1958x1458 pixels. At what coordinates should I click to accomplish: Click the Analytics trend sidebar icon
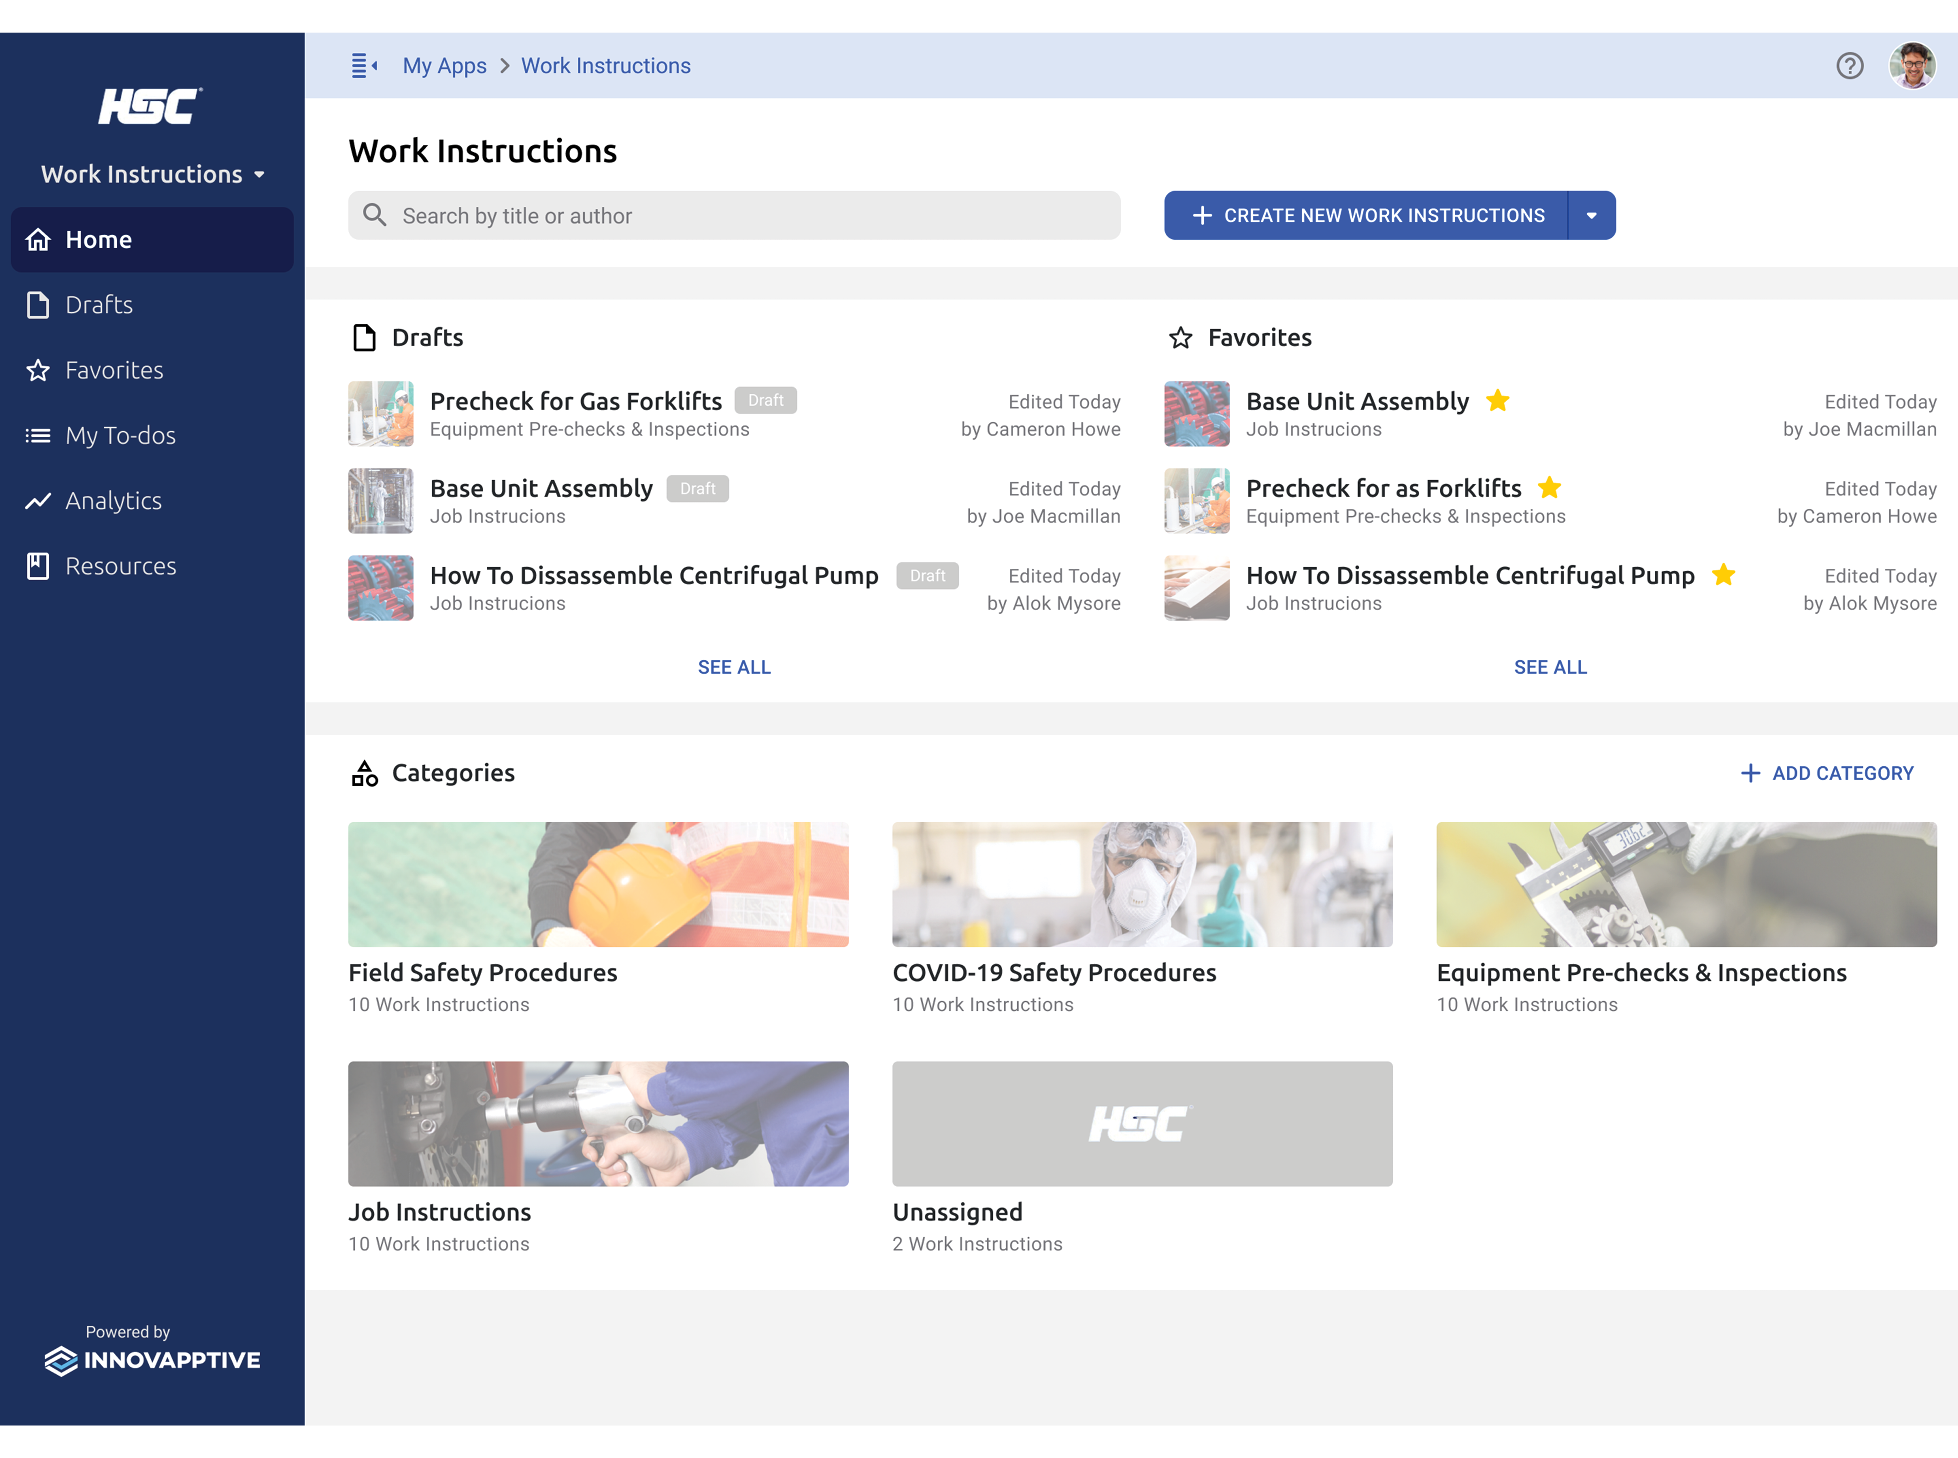pos(41,501)
